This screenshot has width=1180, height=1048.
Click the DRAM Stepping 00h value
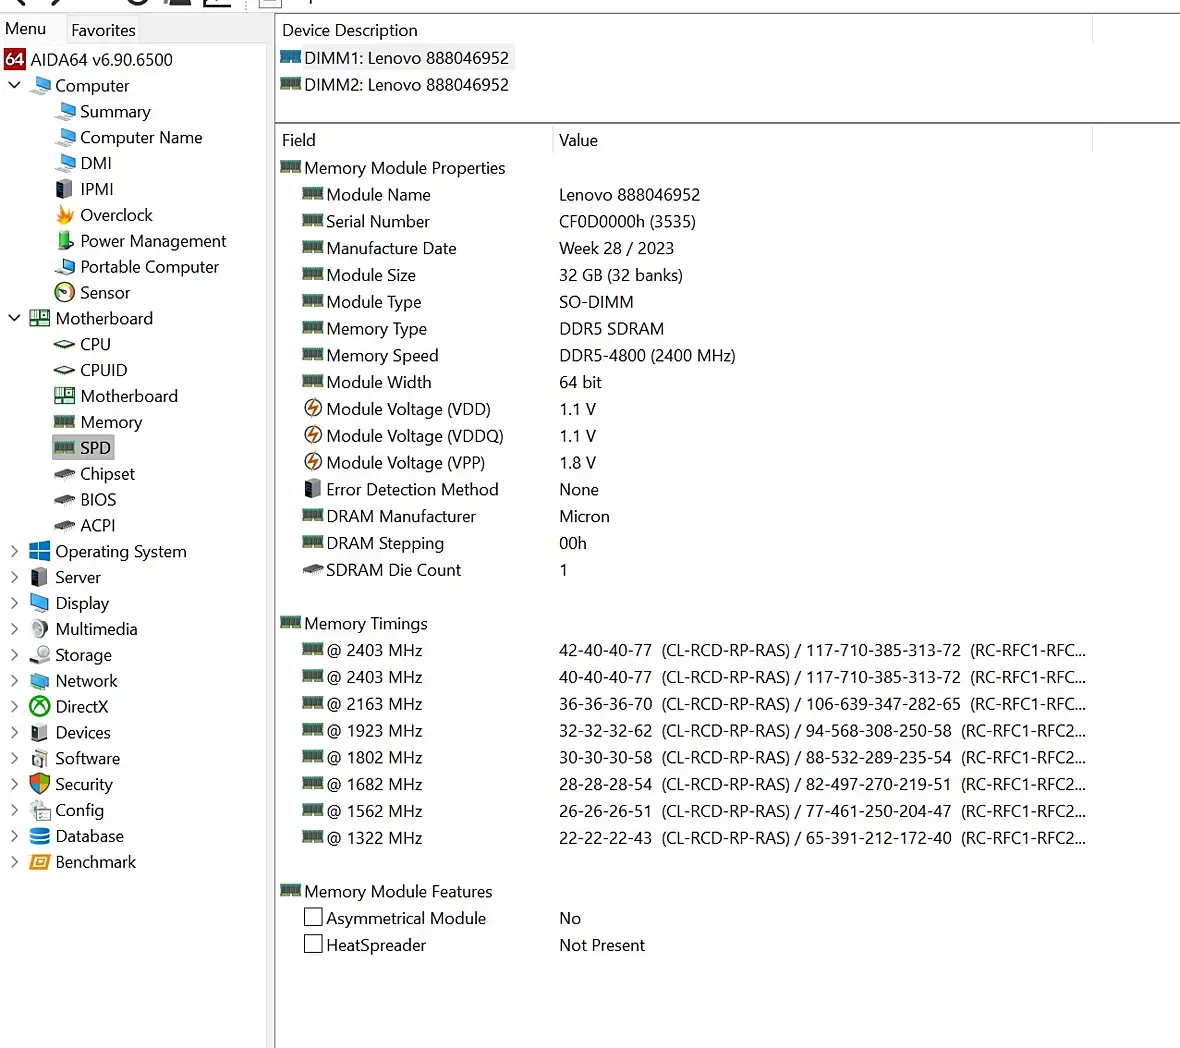pos(573,543)
